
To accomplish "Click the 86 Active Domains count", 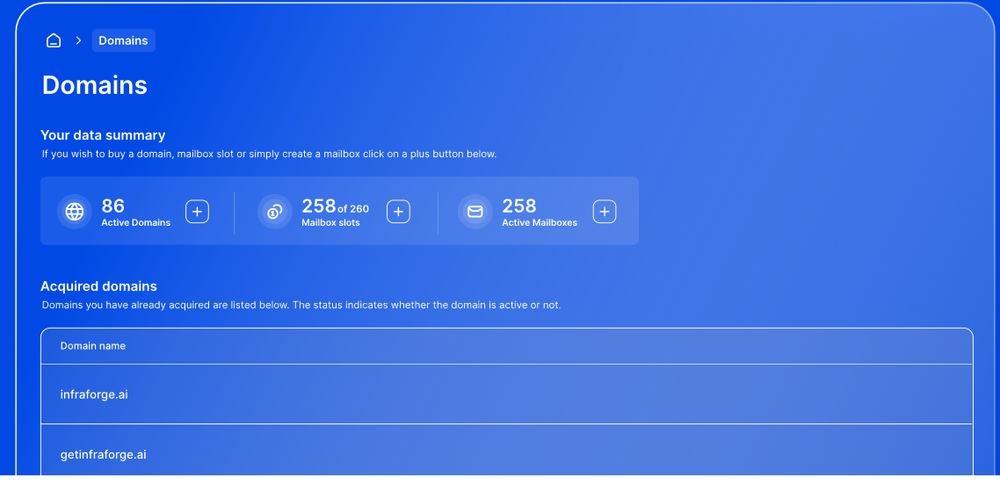I will click(113, 206).
